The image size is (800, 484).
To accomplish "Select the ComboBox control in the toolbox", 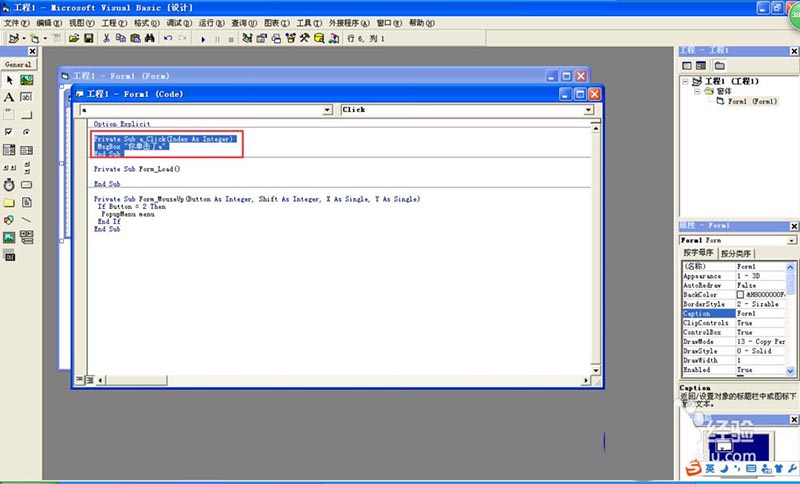I will pos(9,149).
